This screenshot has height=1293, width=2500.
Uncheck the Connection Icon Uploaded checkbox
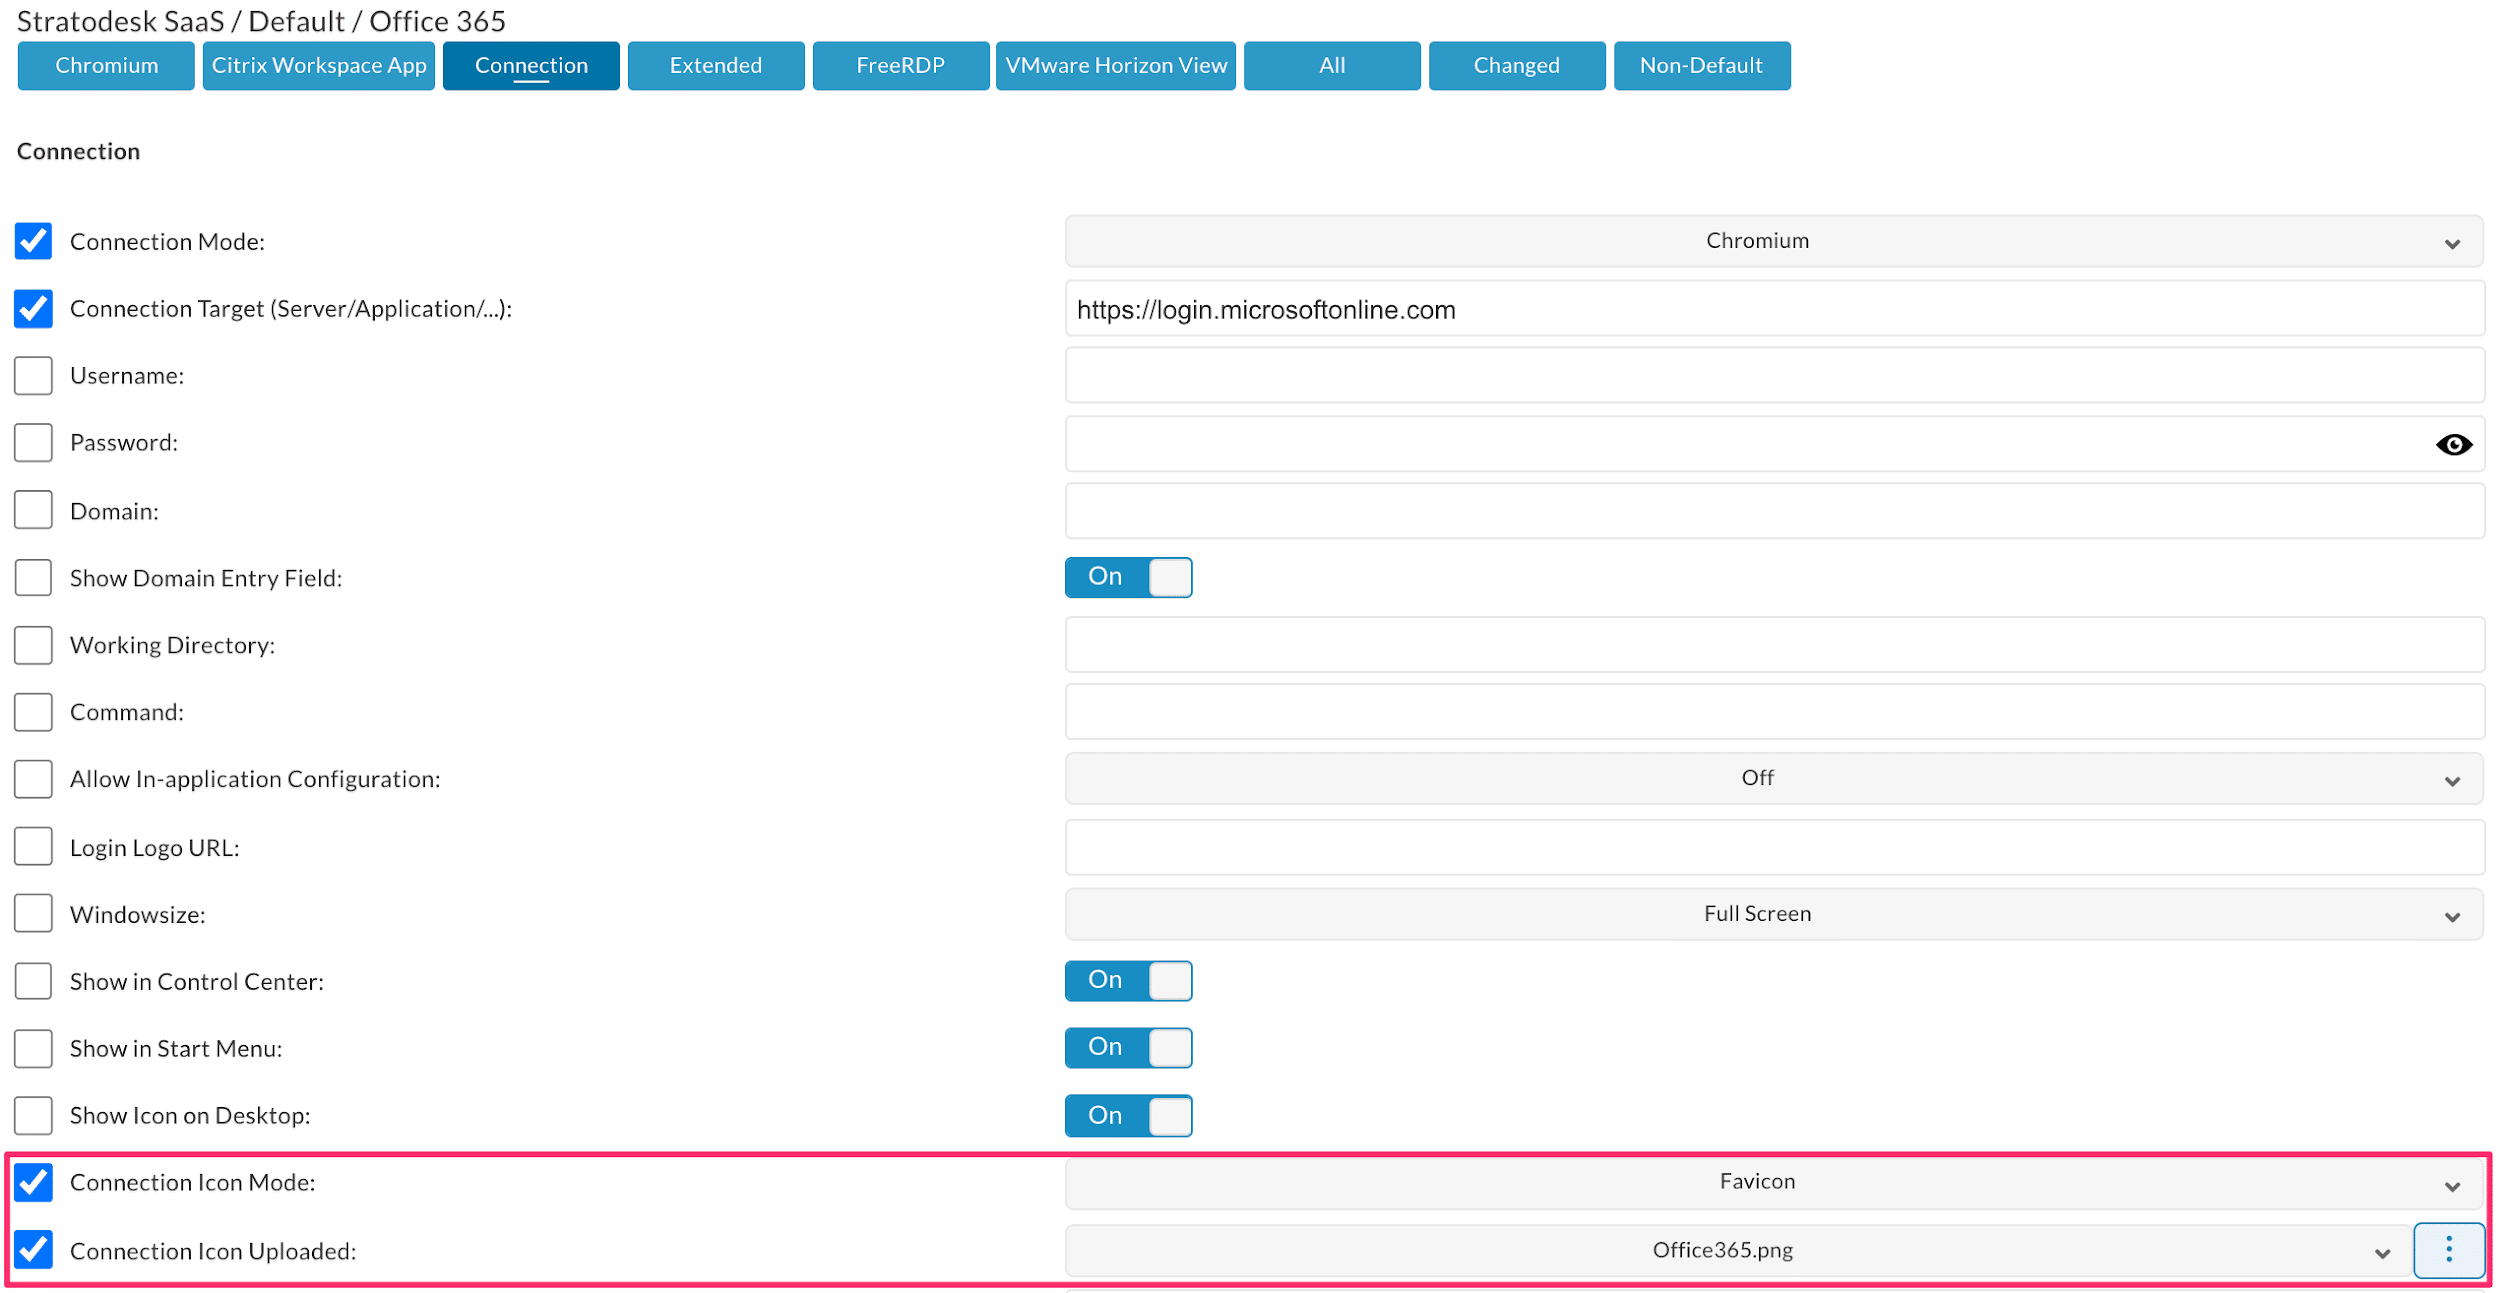point(33,1250)
